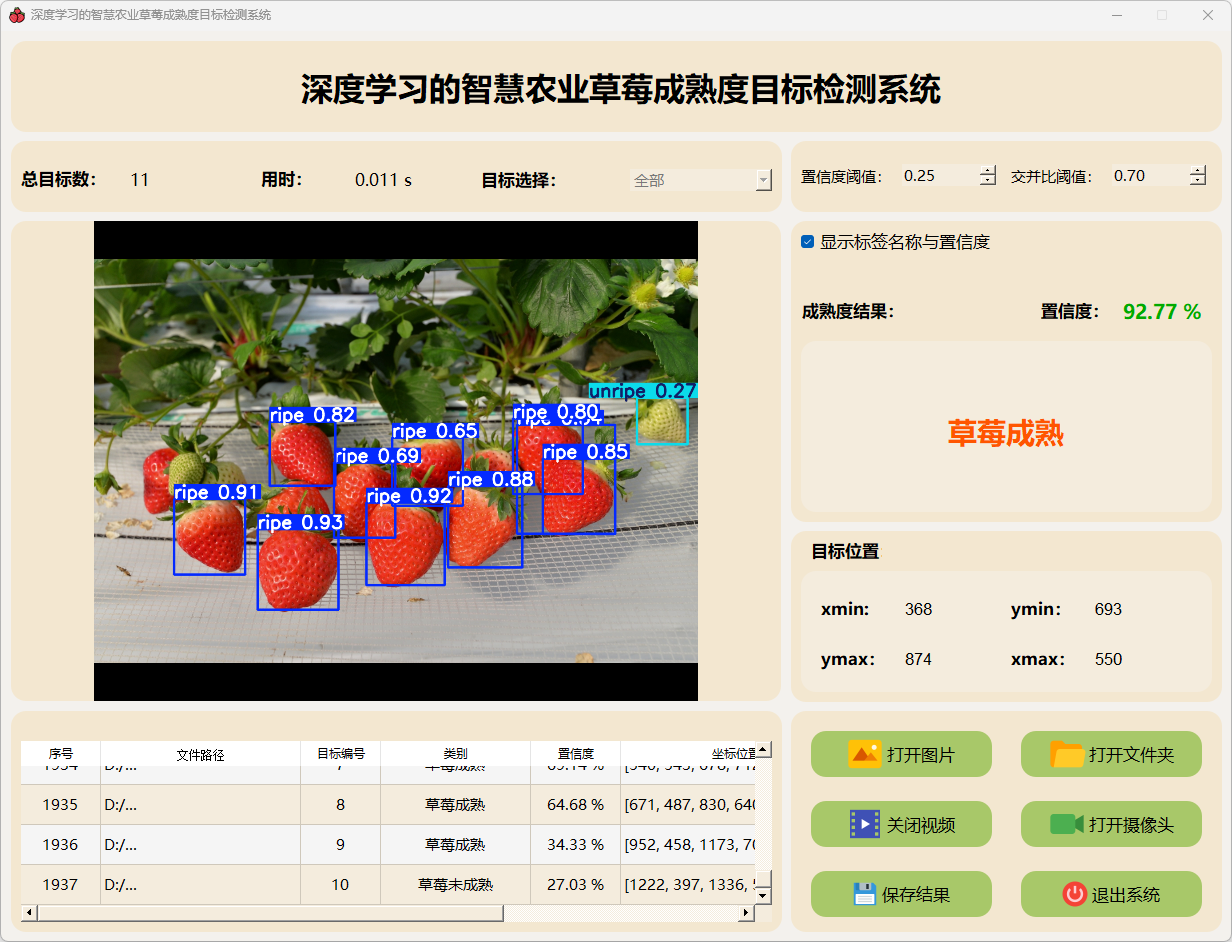This screenshot has height=942, width=1232.
Task: Click the 27.03 % confidence cell
Action: 576,884
